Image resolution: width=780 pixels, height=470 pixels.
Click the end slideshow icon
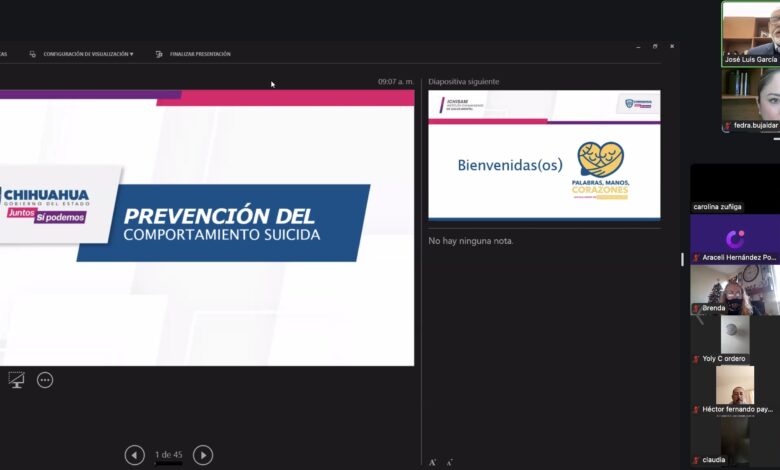[159, 54]
